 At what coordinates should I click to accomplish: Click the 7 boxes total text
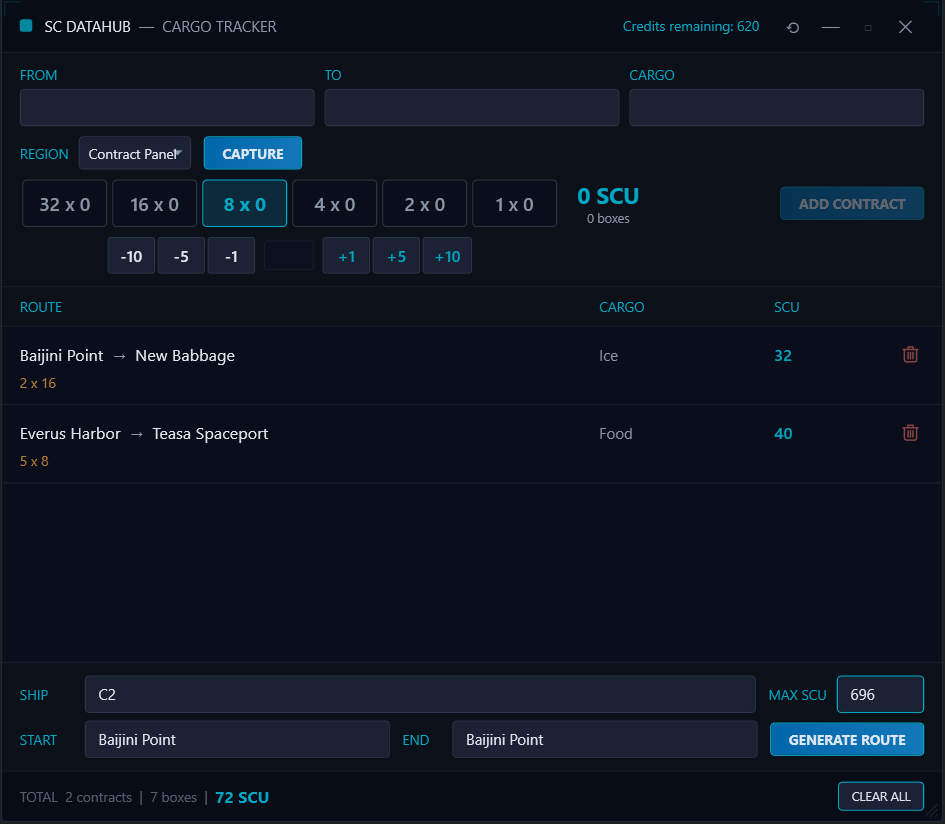point(174,797)
